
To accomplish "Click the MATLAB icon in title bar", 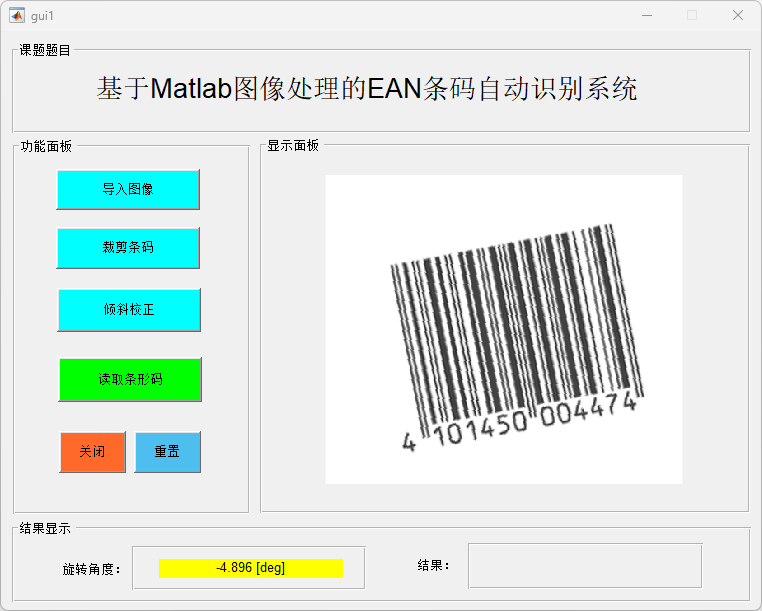I will 17,15.
